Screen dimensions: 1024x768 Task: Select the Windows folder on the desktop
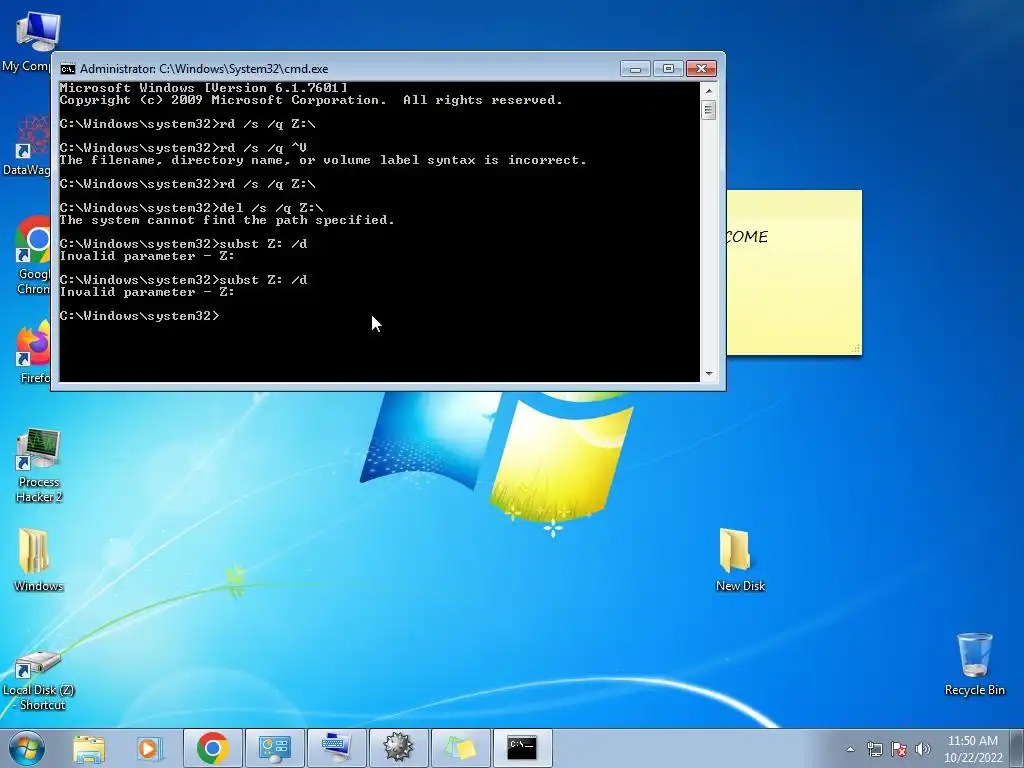point(39,560)
